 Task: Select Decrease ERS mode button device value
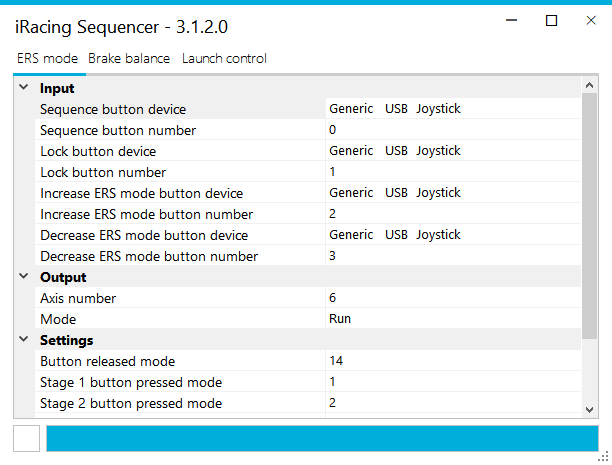pyautogui.click(x=453, y=235)
